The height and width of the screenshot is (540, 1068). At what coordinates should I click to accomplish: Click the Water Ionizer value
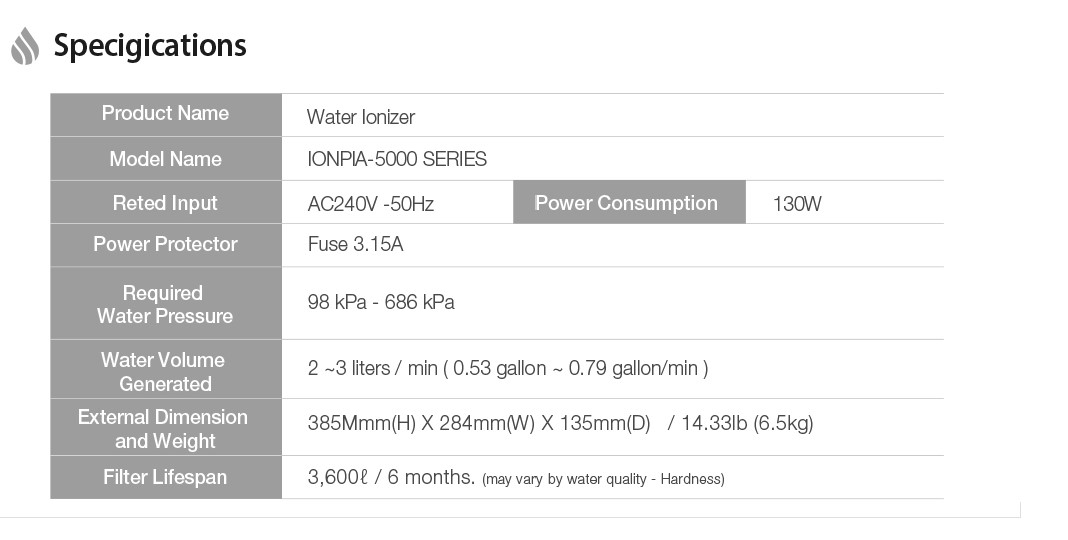point(360,117)
